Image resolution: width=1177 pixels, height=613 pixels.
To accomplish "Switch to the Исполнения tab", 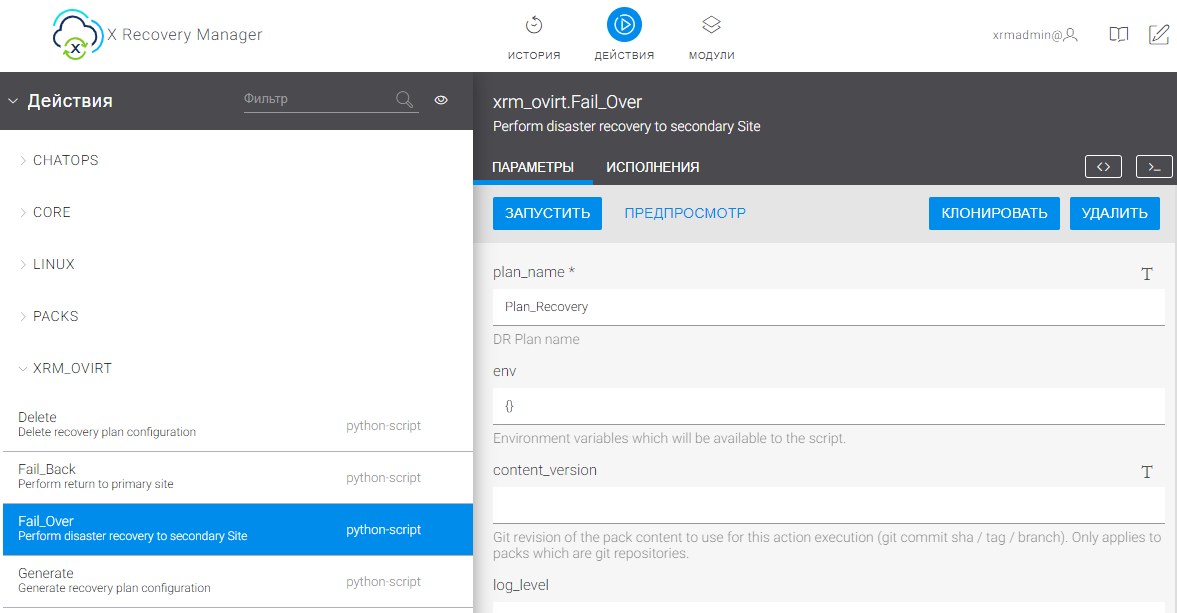I will click(652, 167).
